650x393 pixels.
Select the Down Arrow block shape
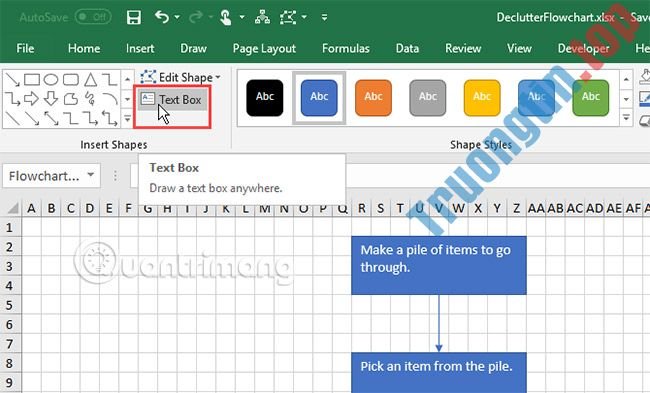(x=51, y=99)
